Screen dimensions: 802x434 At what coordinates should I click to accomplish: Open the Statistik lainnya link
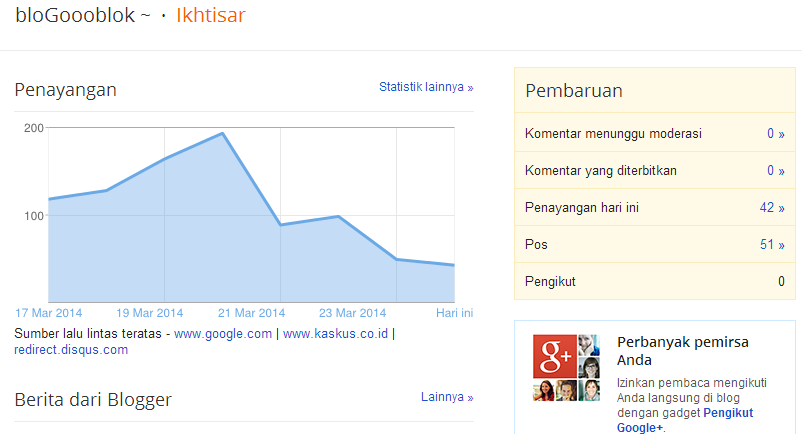point(426,87)
